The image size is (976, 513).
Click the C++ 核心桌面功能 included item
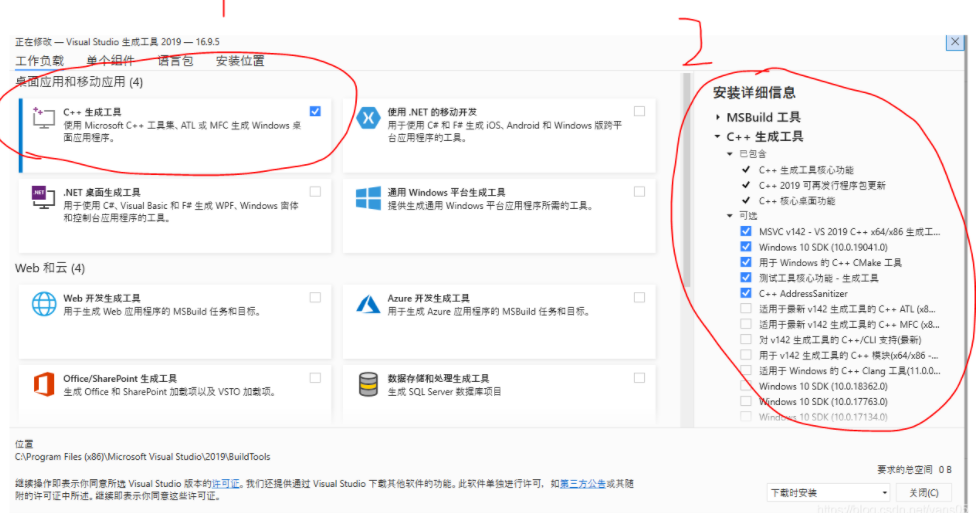point(797,201)
